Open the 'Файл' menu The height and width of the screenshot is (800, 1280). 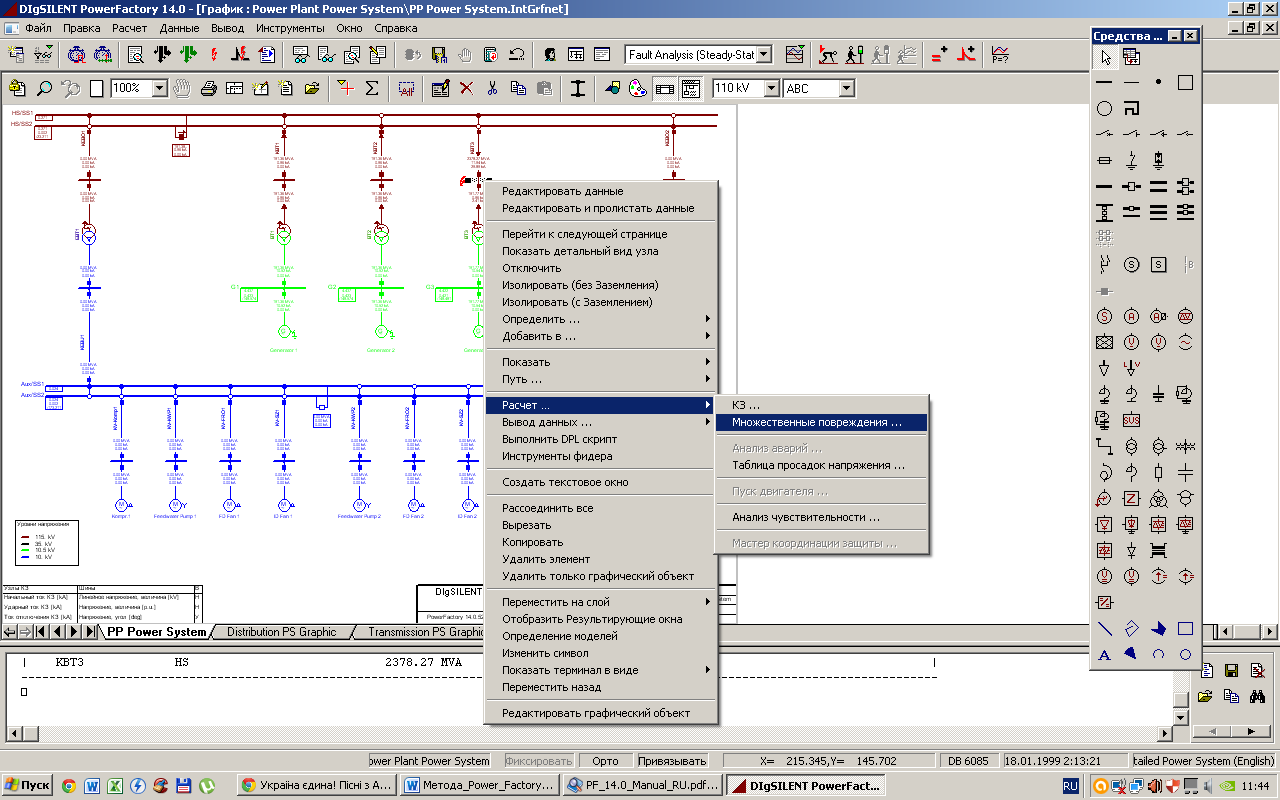coord(38,28)
